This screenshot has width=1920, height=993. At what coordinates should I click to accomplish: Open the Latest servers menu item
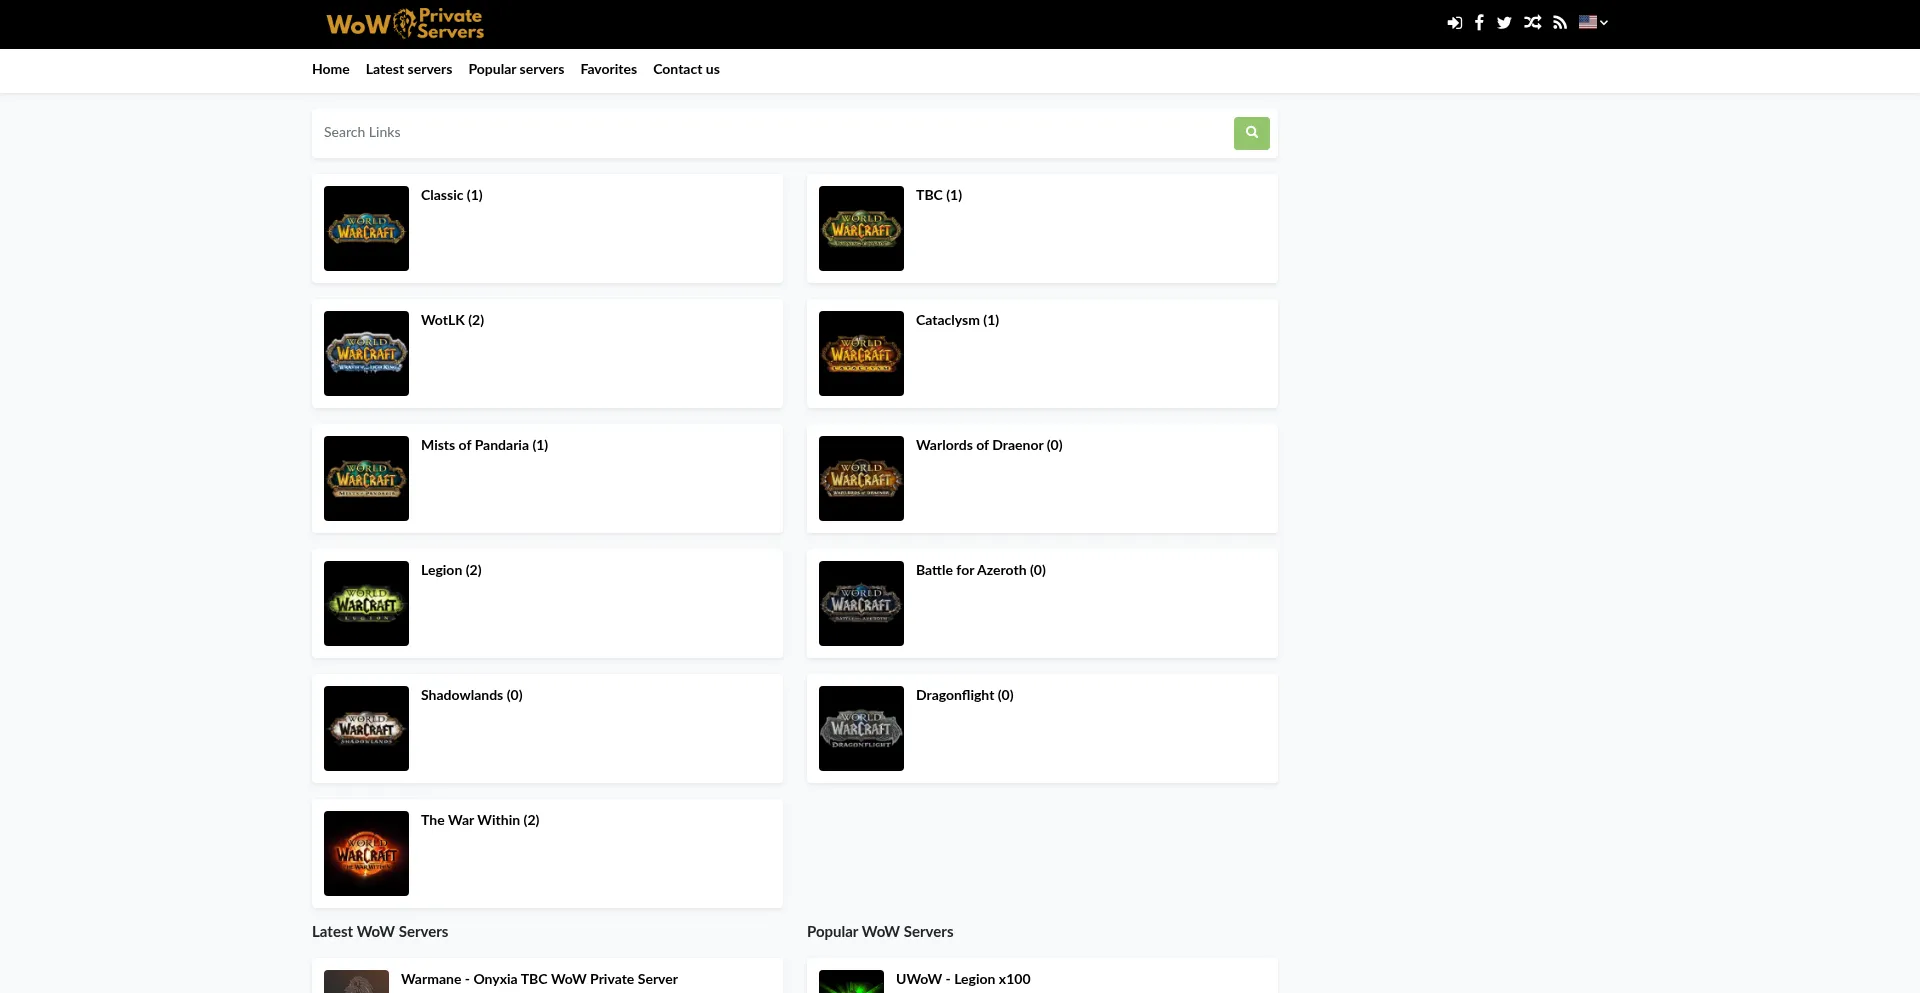(x=408, y=70)
